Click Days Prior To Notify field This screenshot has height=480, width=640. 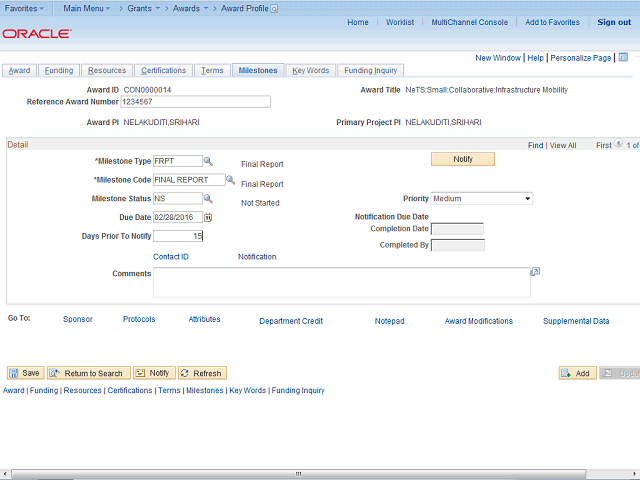[178, 236]
